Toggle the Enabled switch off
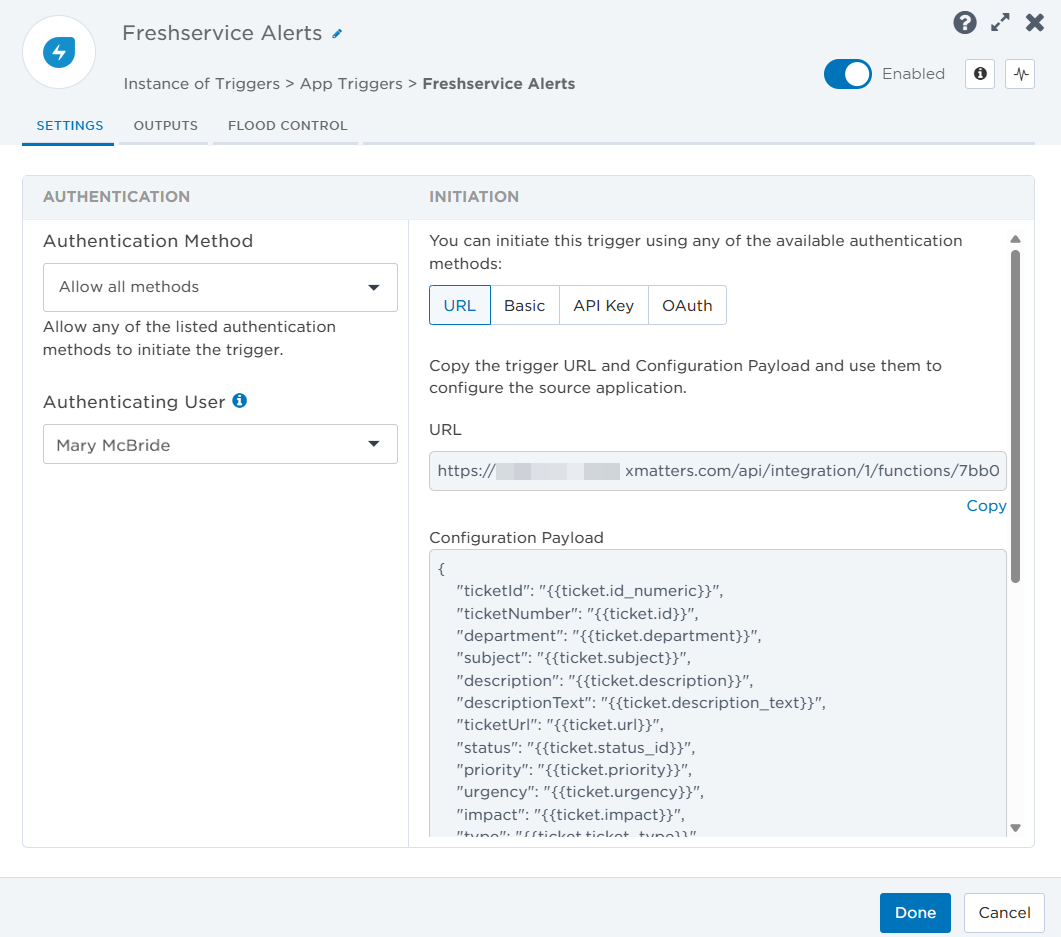 click(848, 74)
